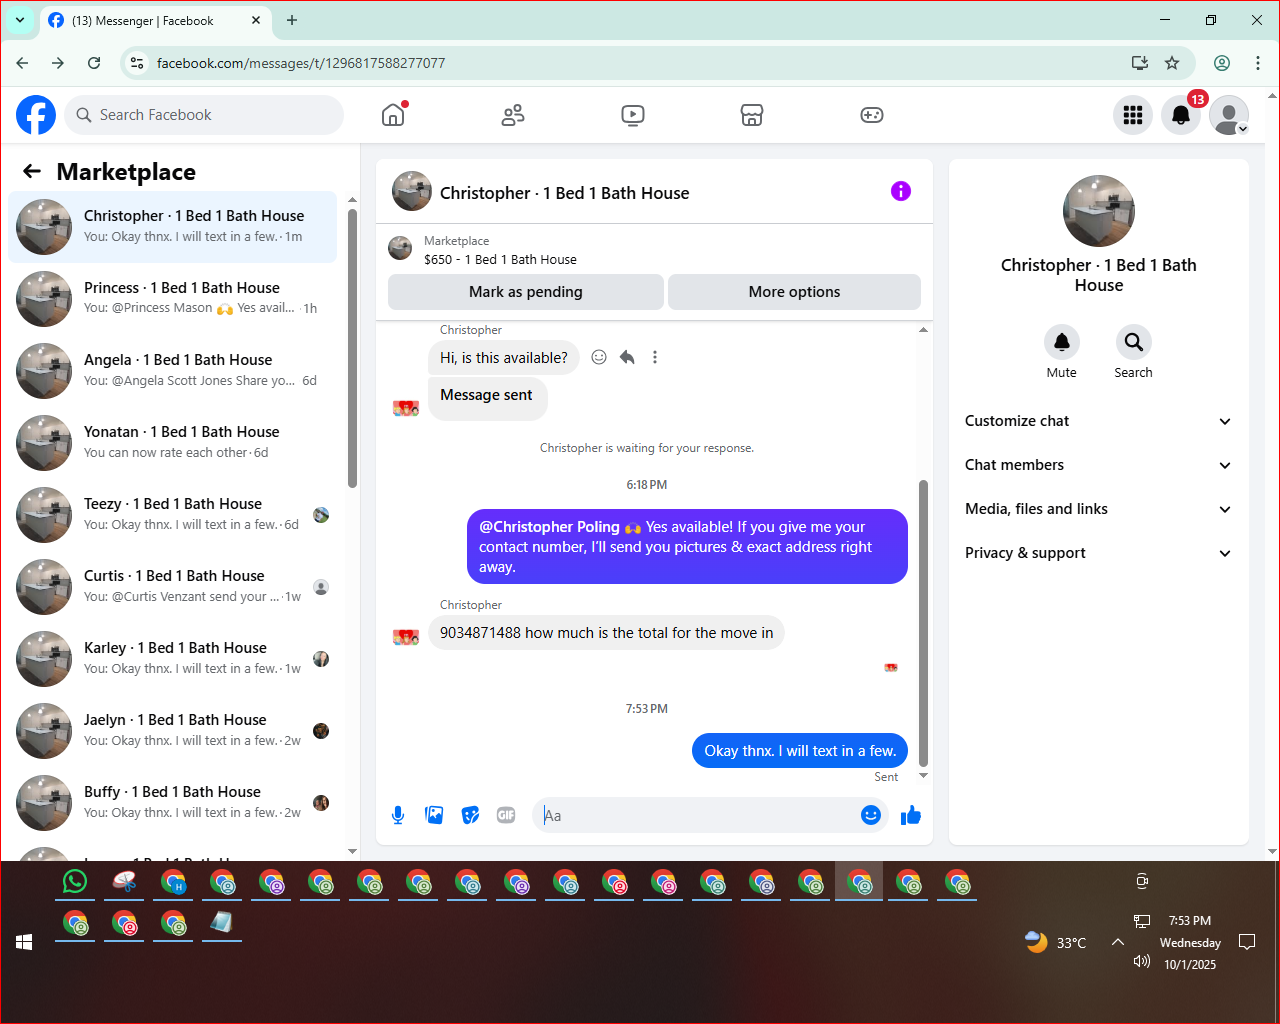Open the Gaming controller icon

point(872,115)
